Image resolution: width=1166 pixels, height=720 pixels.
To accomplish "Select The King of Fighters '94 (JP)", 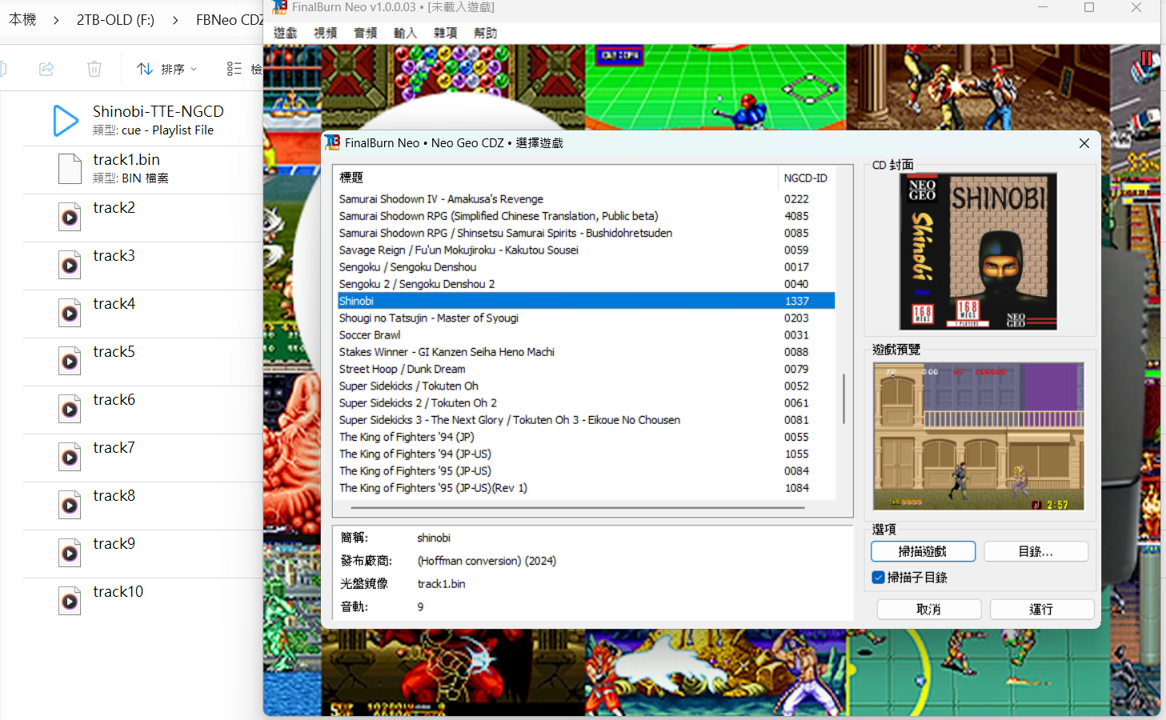I will click(586, 437).
